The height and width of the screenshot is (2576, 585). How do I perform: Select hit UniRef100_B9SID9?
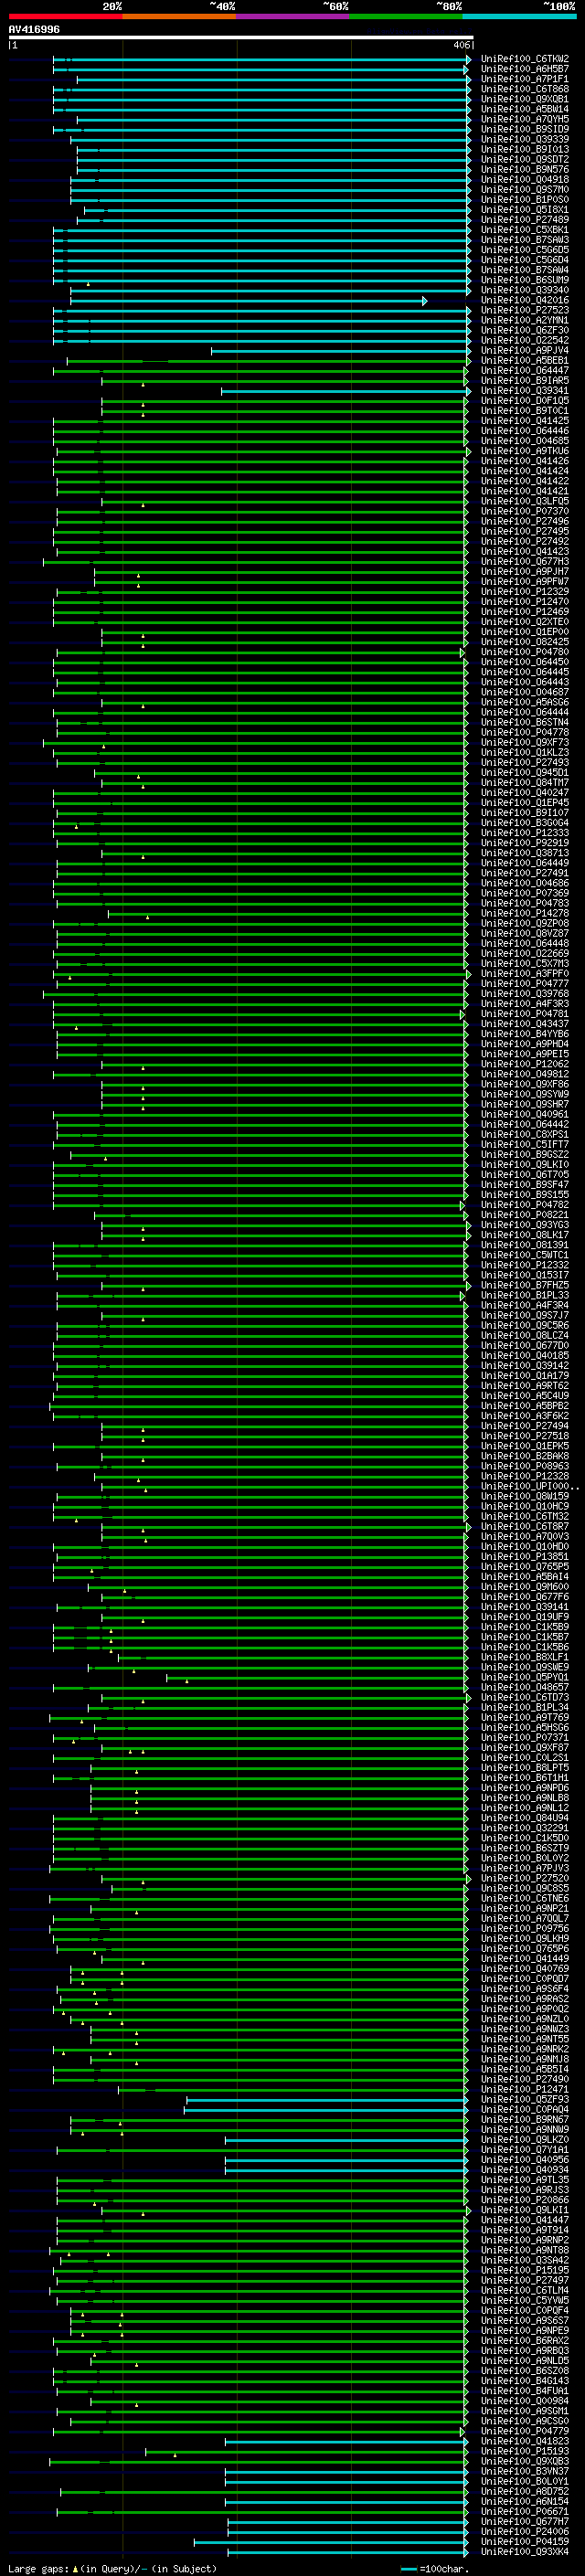[x=525, y=129]
